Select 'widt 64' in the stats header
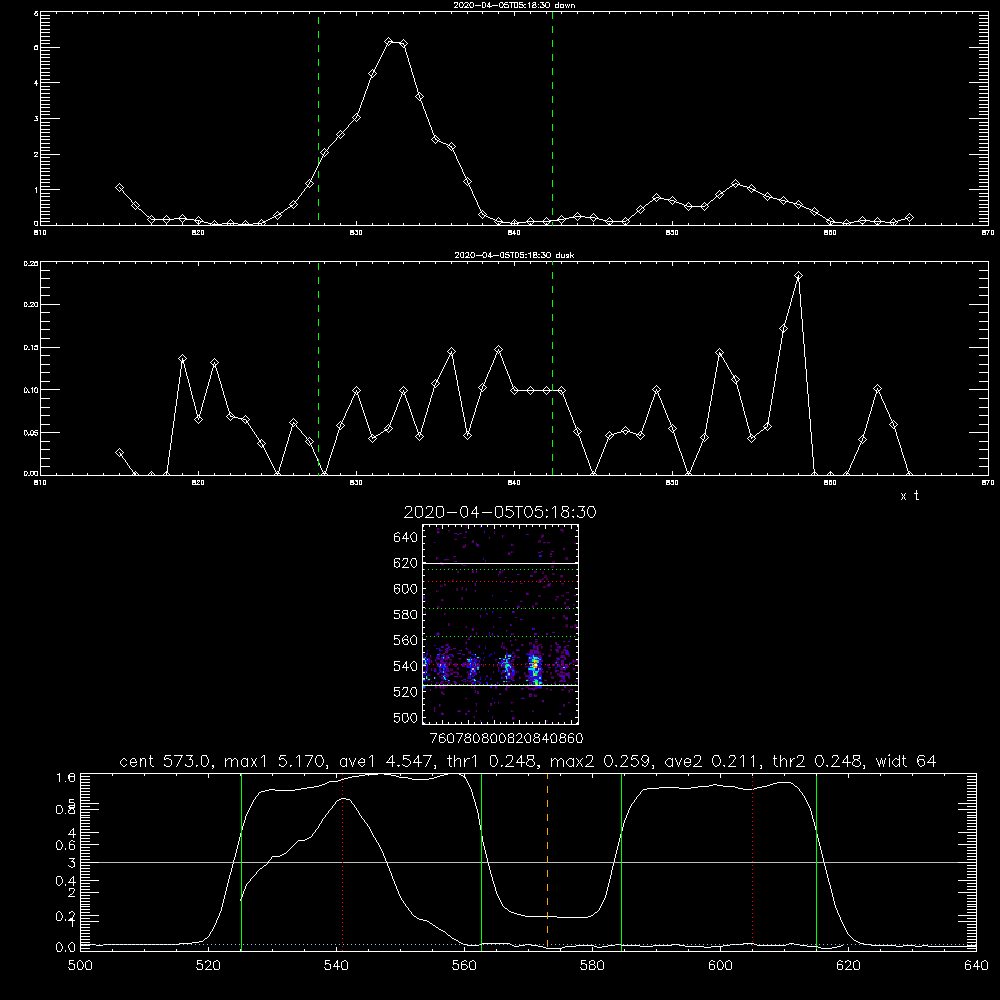 906,761
